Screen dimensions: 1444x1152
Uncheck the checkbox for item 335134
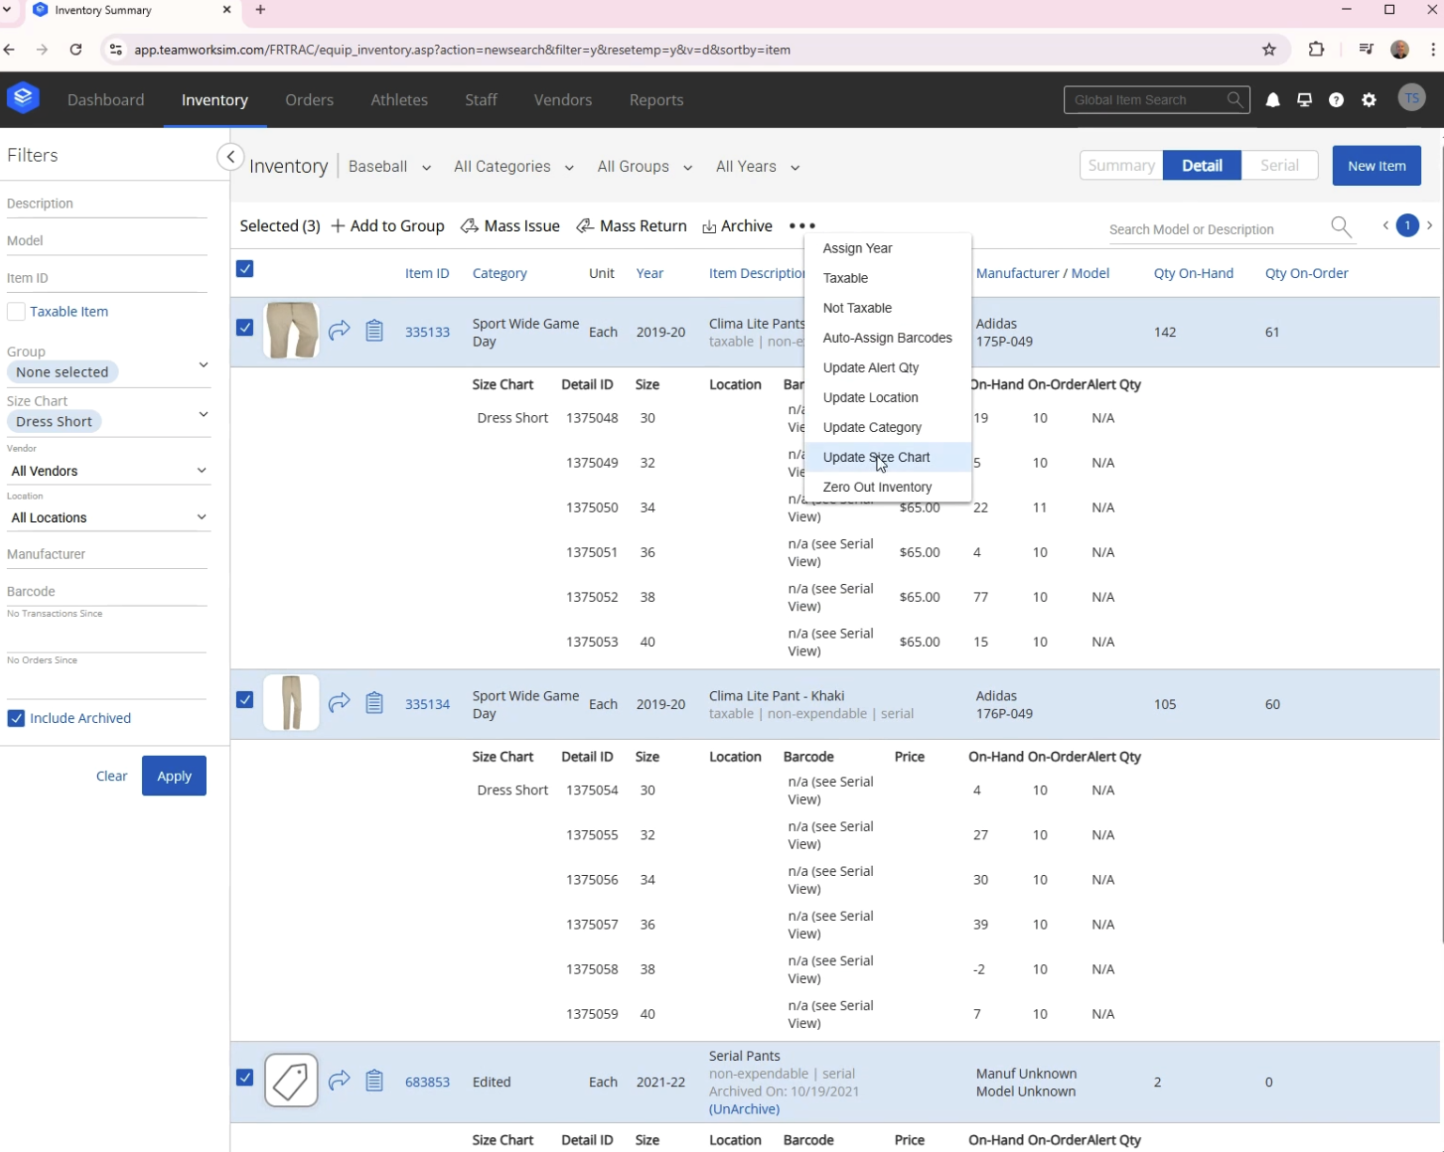245,700
